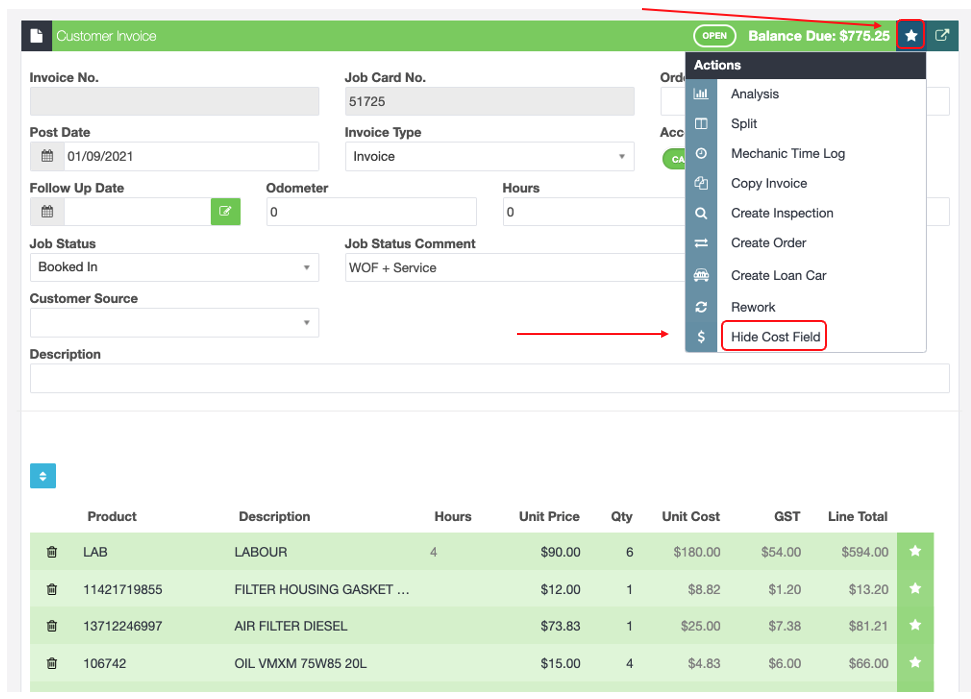Select Split from Actions menu

point(744,123)
